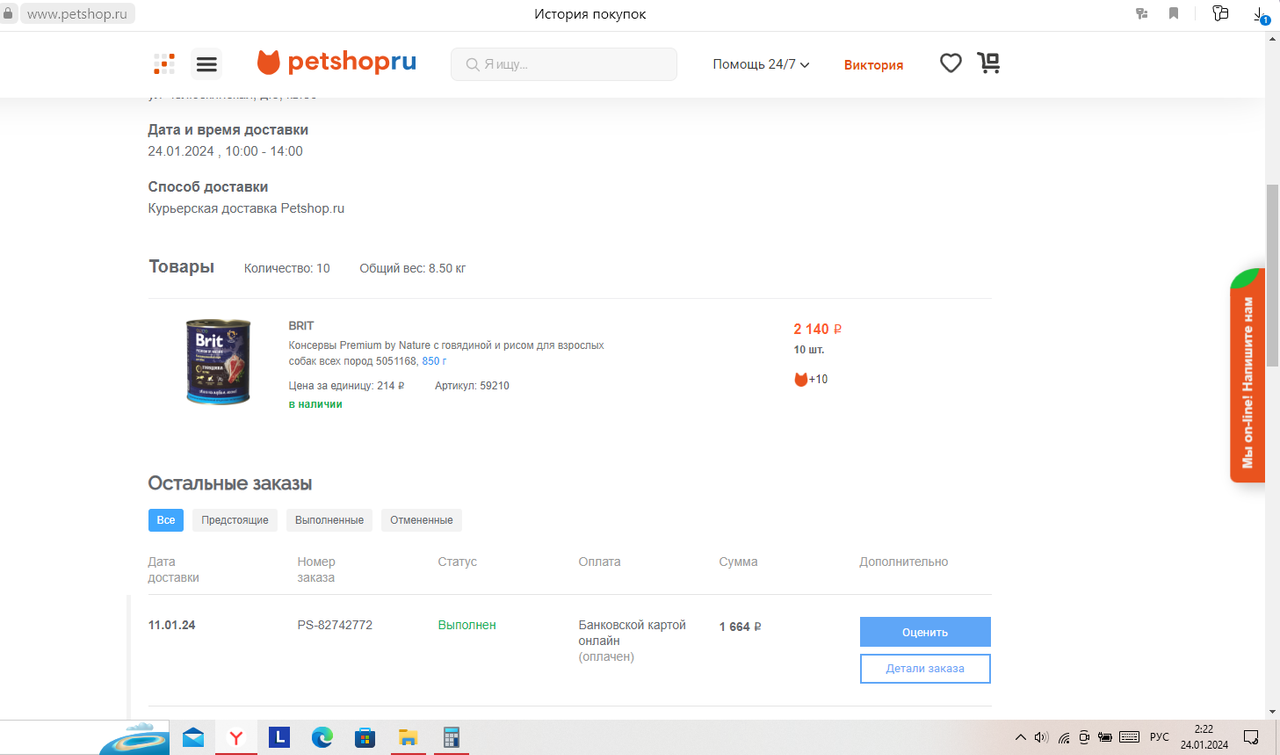Click the www.petshop.ru address bar
The height and width of the screenshot is (755, 1280).
pos(78,14)
